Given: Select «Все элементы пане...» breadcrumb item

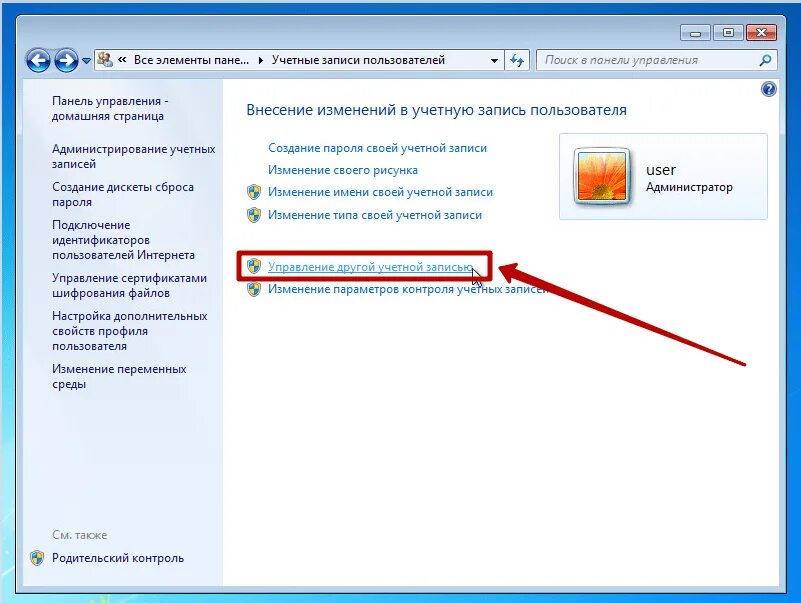Looking at the screenshot, I should point(191,60).
